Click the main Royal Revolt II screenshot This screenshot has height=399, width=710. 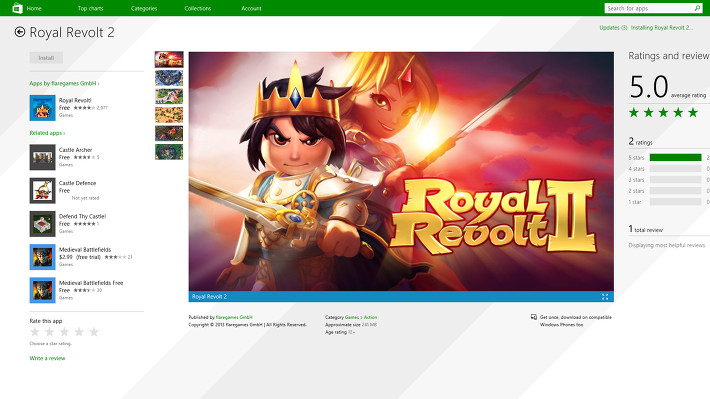(x=401, y=171)
